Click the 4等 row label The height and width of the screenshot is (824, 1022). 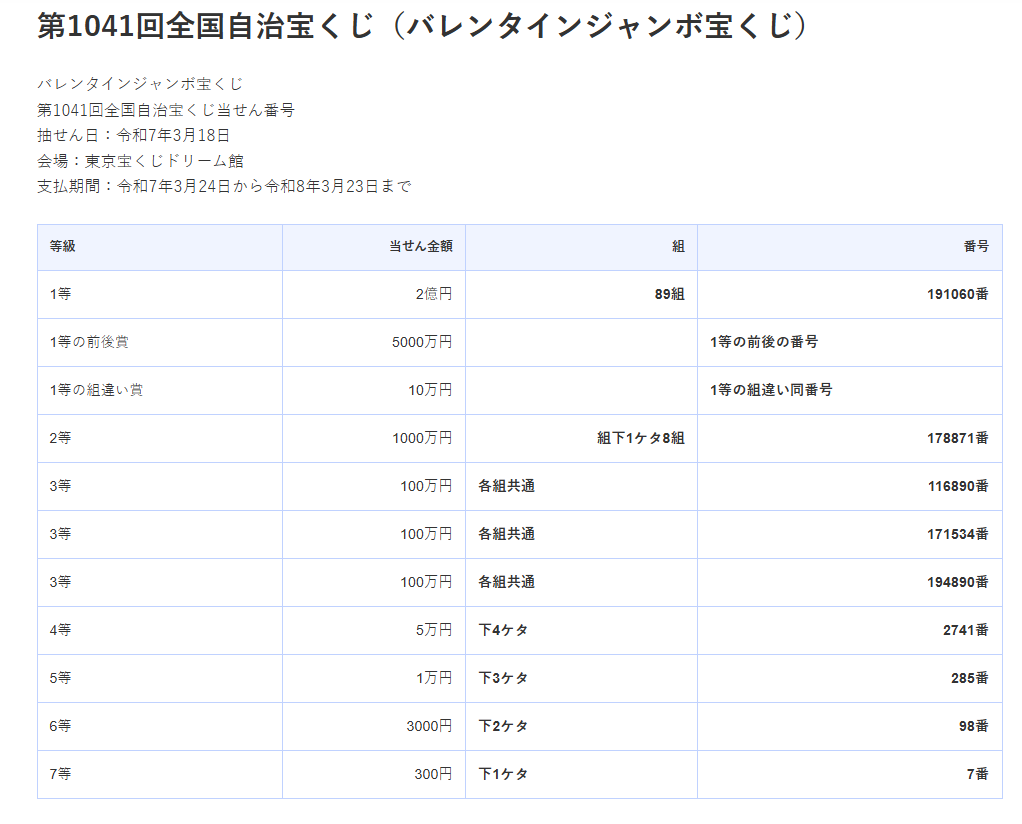(61, 630)
